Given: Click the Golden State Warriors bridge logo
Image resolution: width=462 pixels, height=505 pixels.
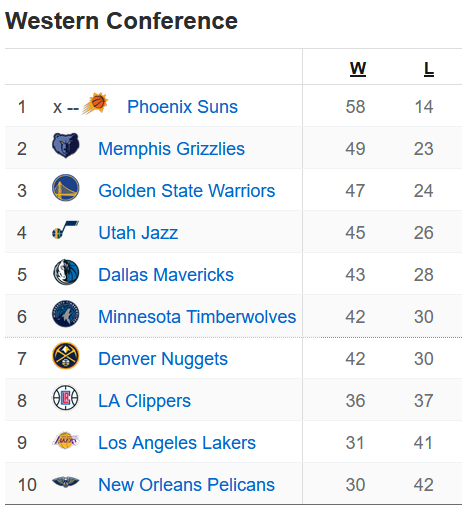Looking at the screenshot, I should point(66,187).
